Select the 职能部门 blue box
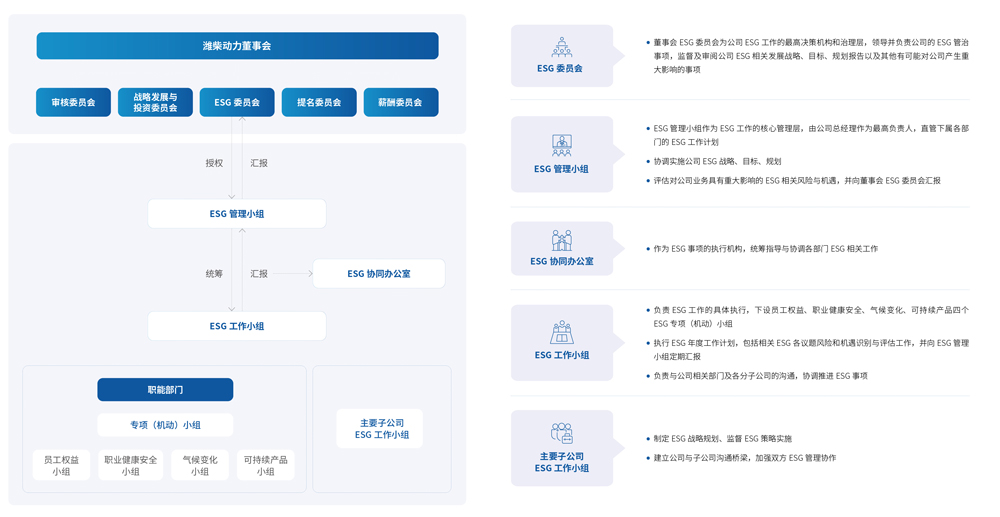 [165, 389]
